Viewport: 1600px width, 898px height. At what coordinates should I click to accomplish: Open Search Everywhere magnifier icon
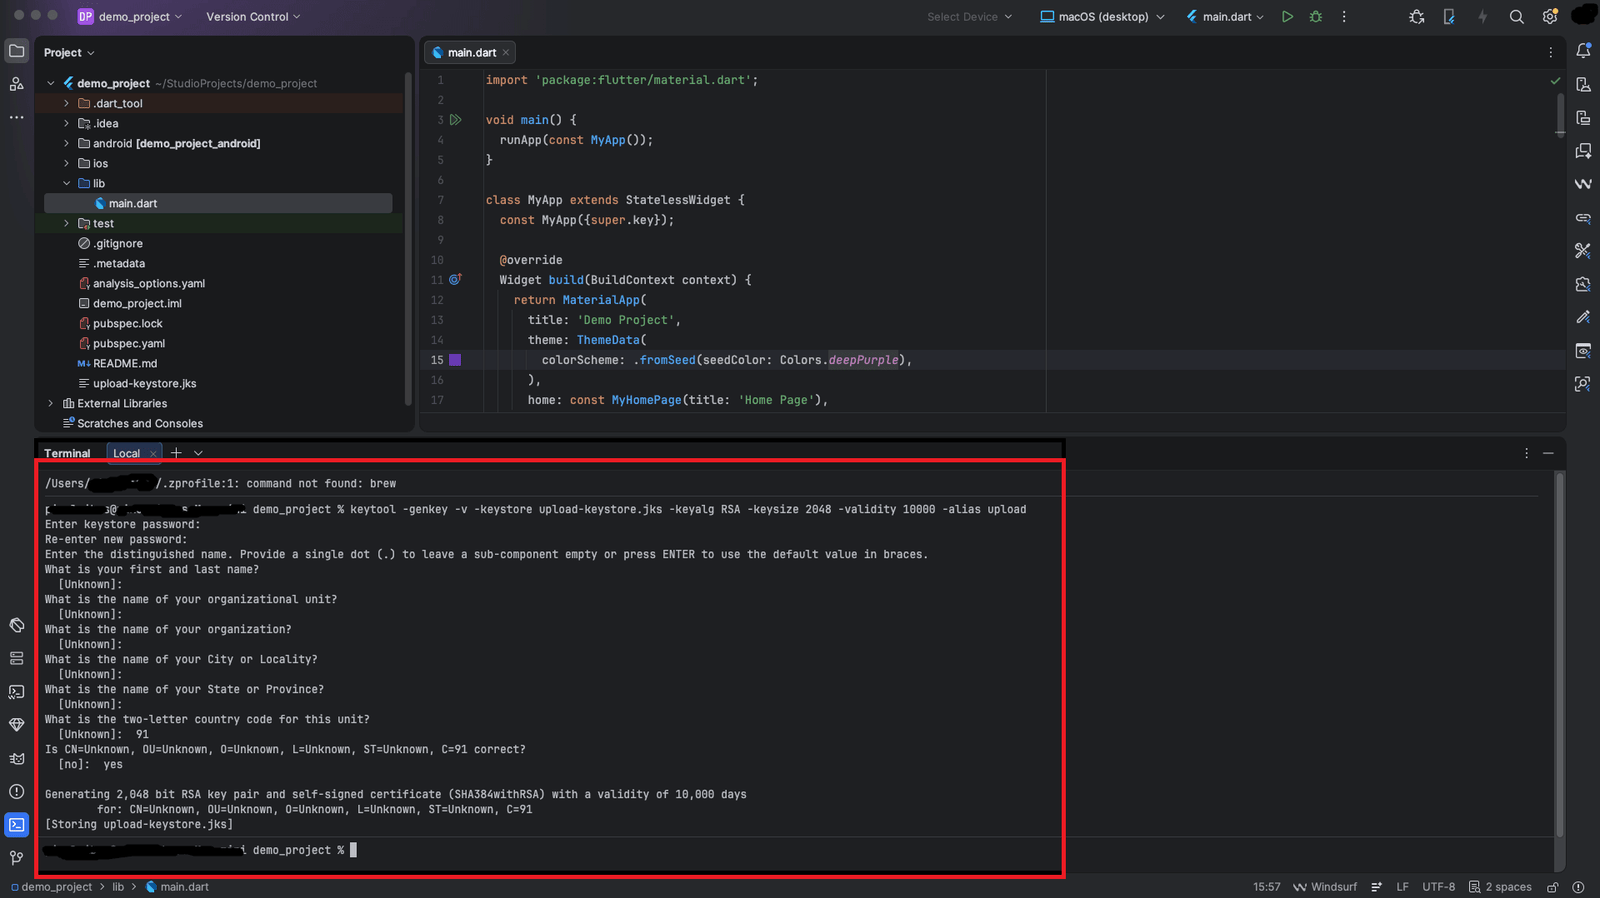(1516, 17)
